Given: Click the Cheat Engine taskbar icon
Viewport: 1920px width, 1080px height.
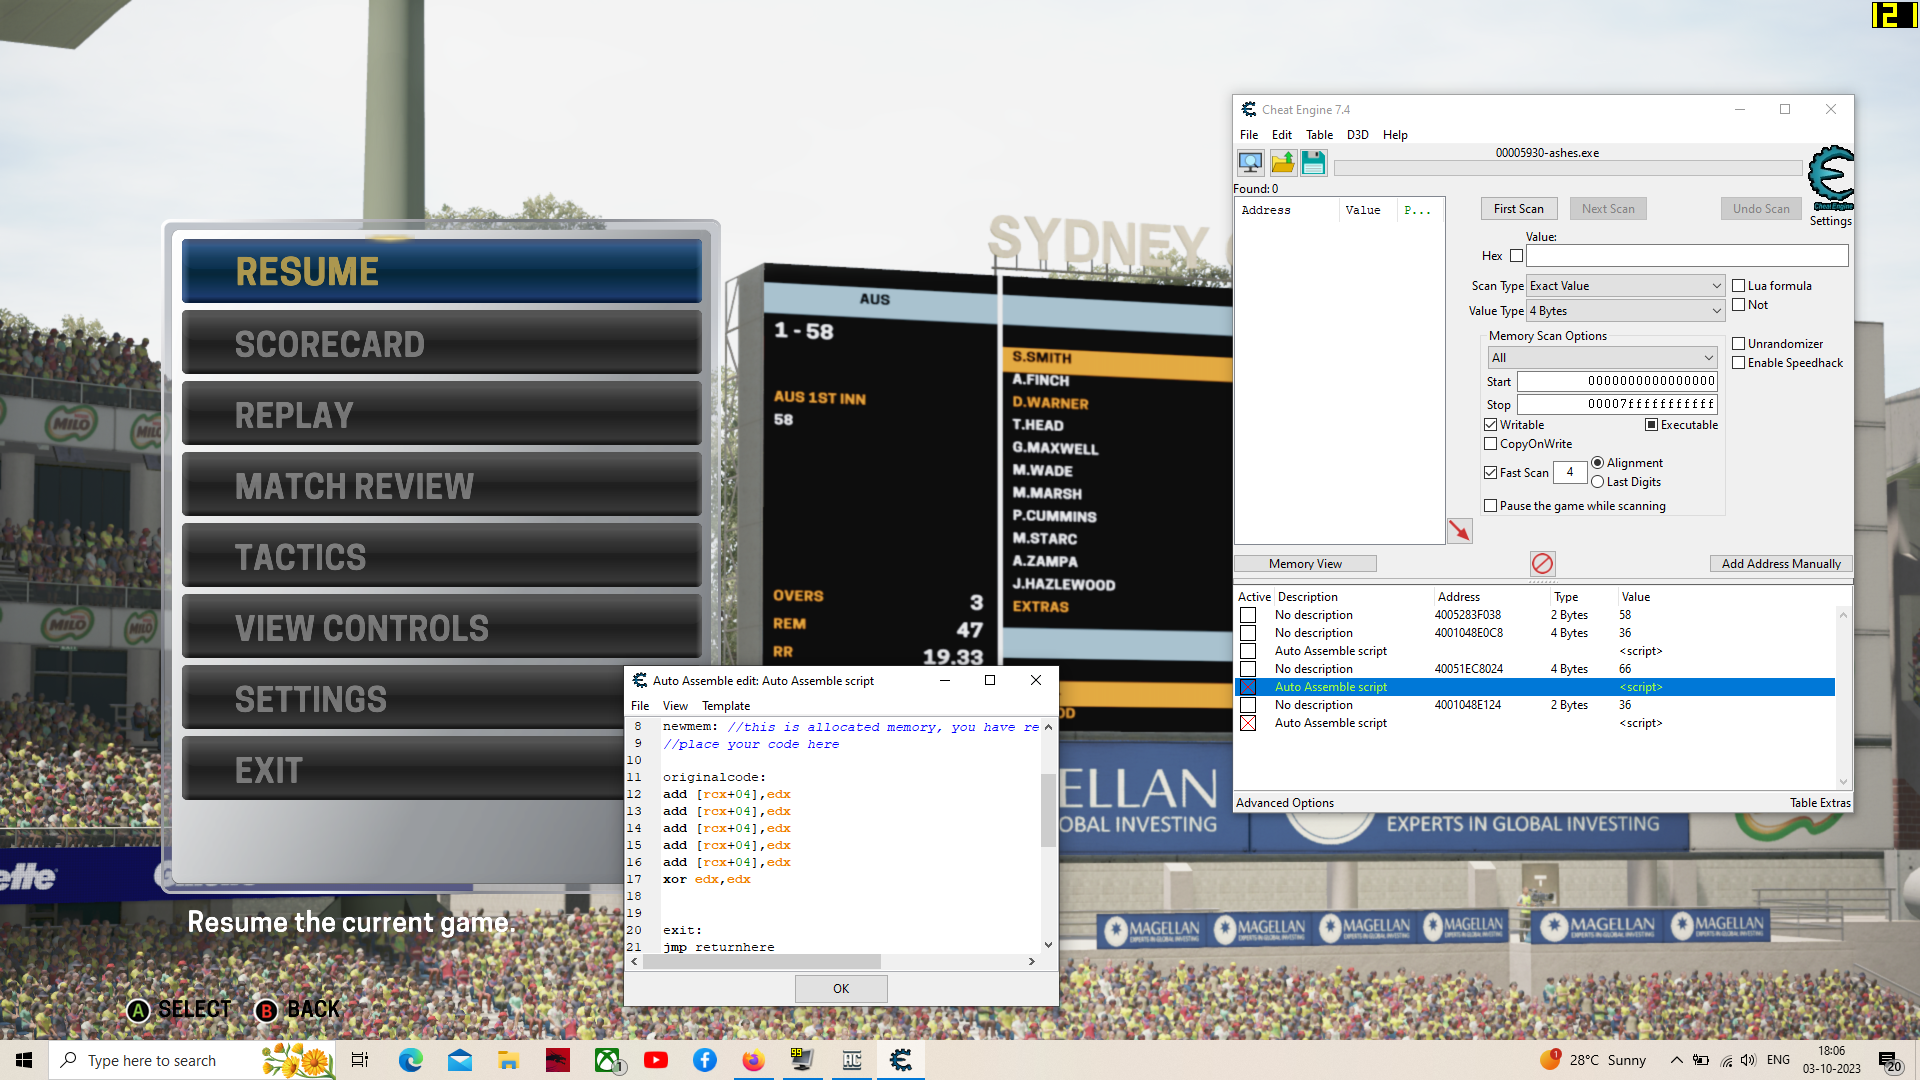Looking at the screenshot, I should [x=901, y=1060].
